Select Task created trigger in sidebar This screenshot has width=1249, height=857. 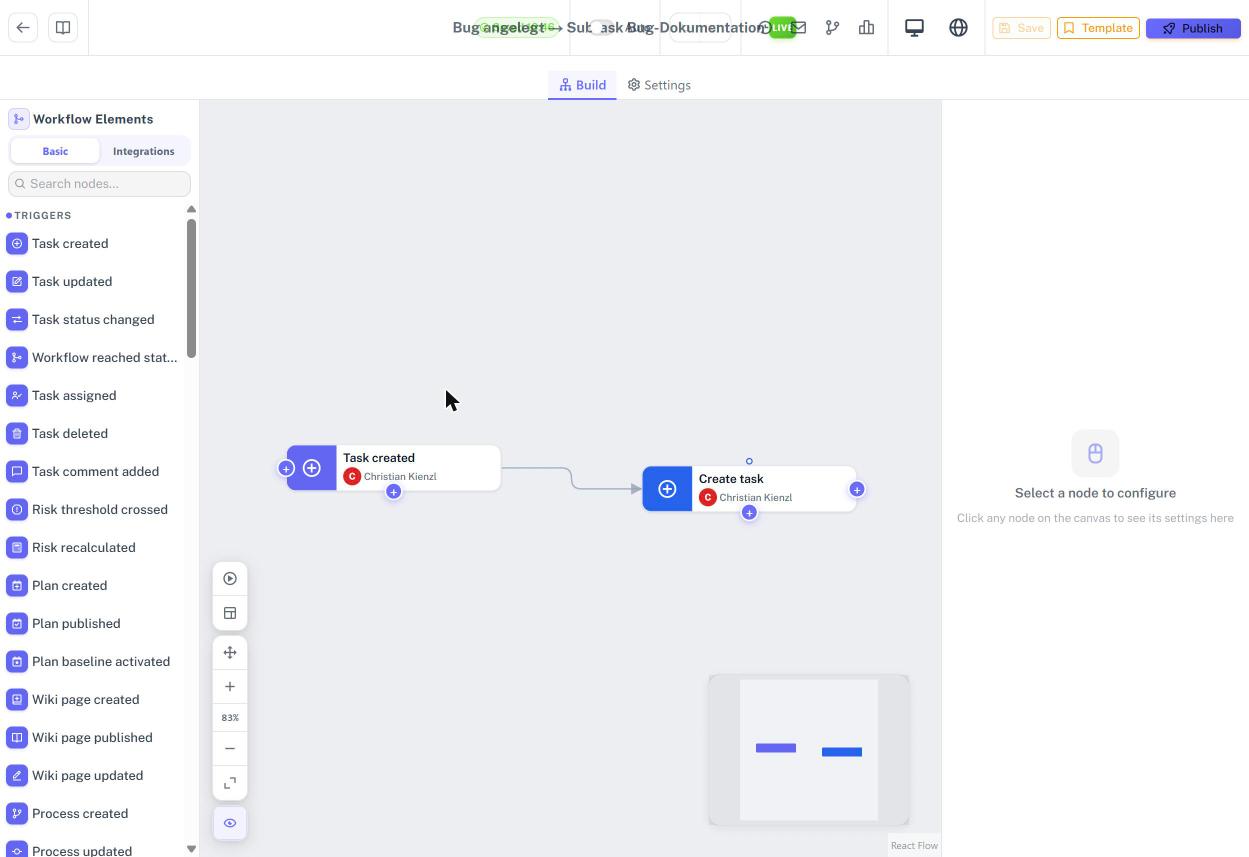point(92,244)
